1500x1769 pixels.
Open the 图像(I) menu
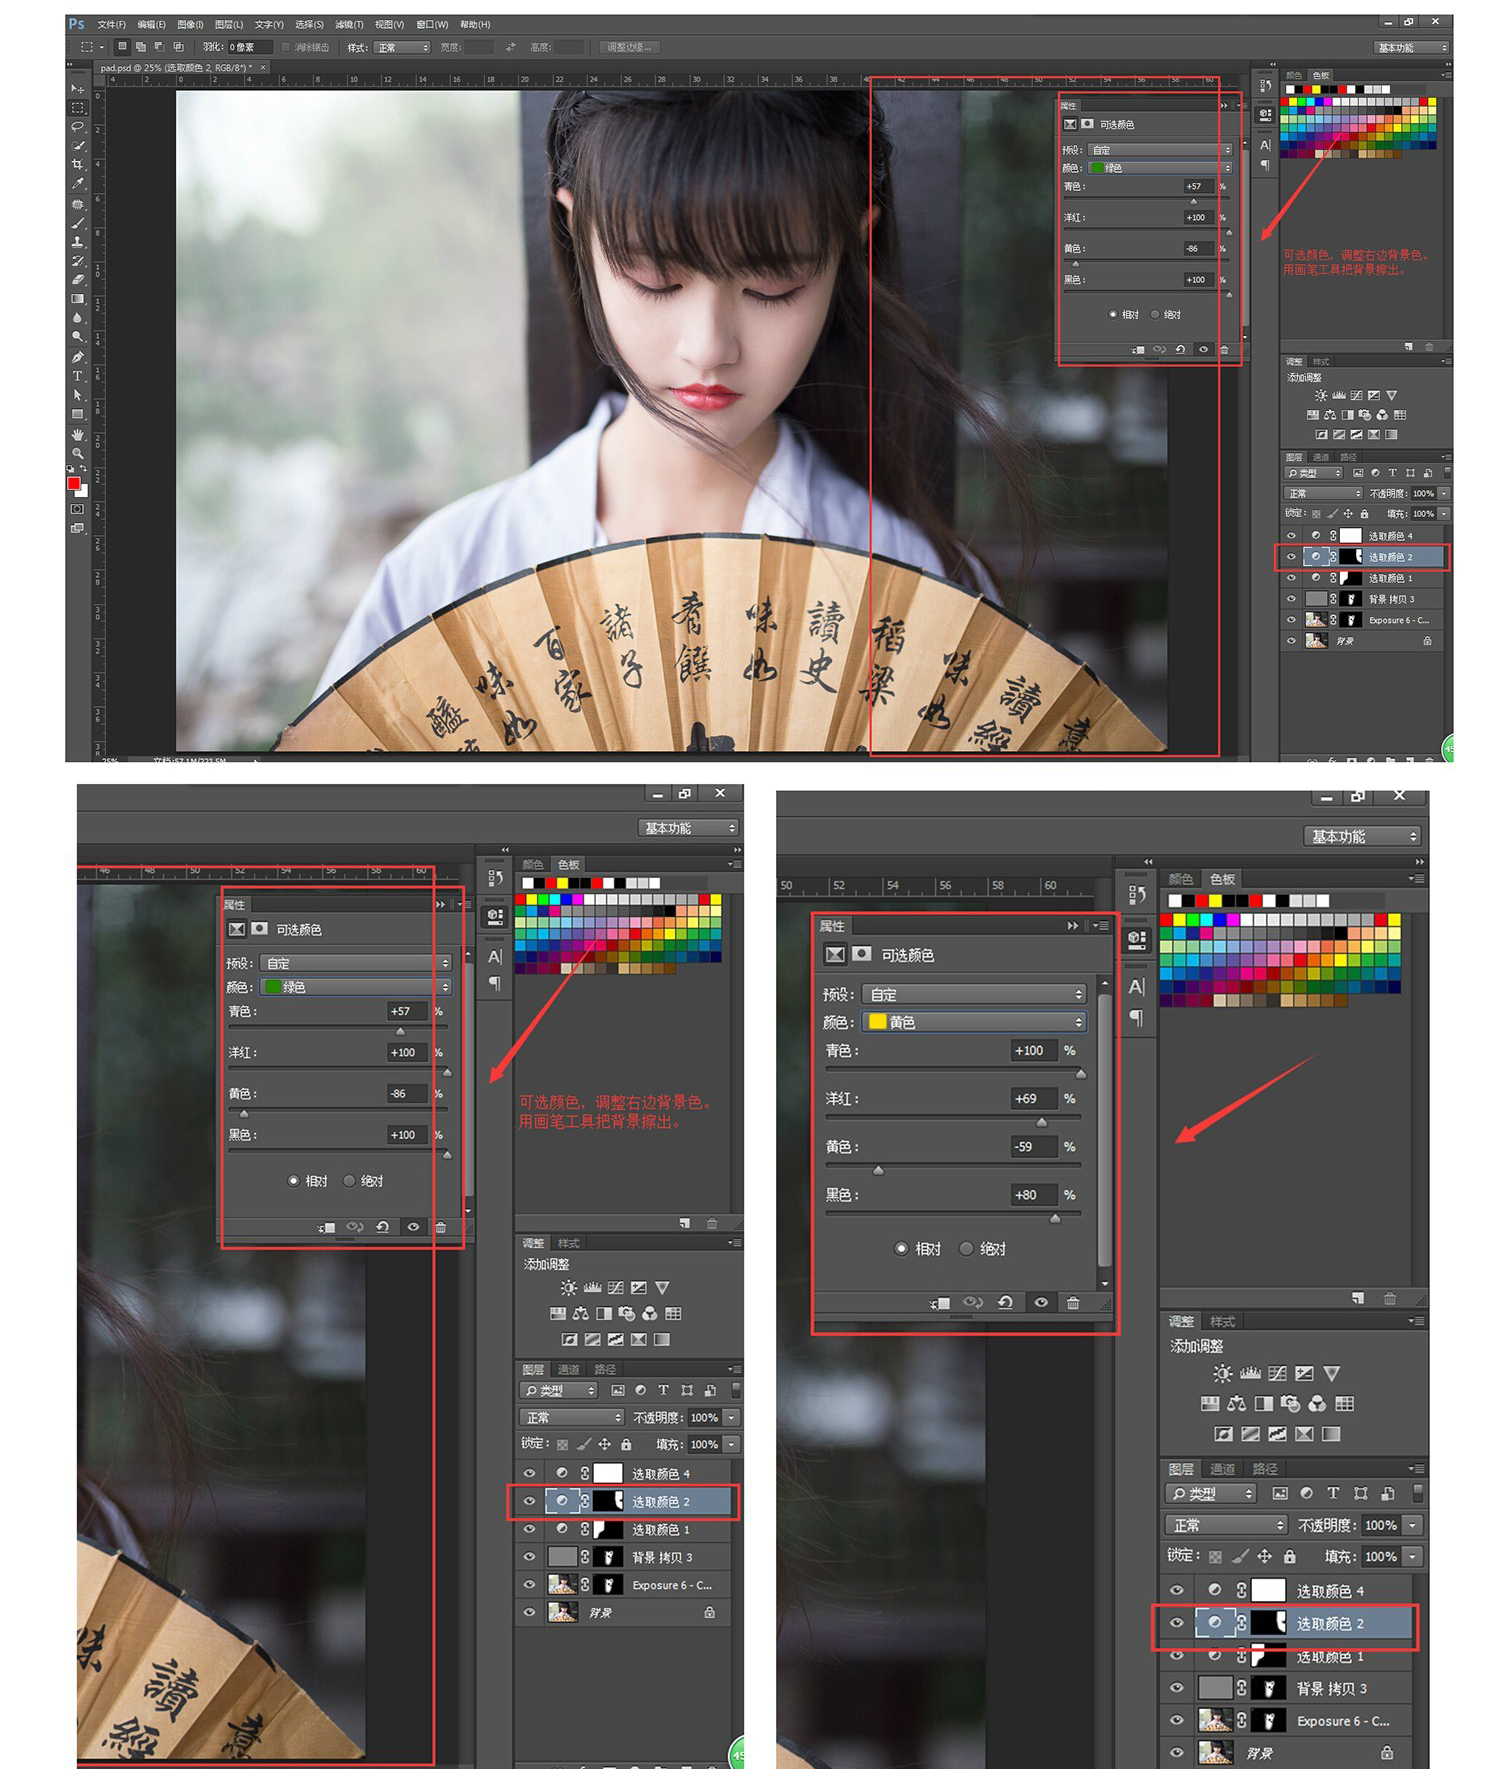(190, 24)
